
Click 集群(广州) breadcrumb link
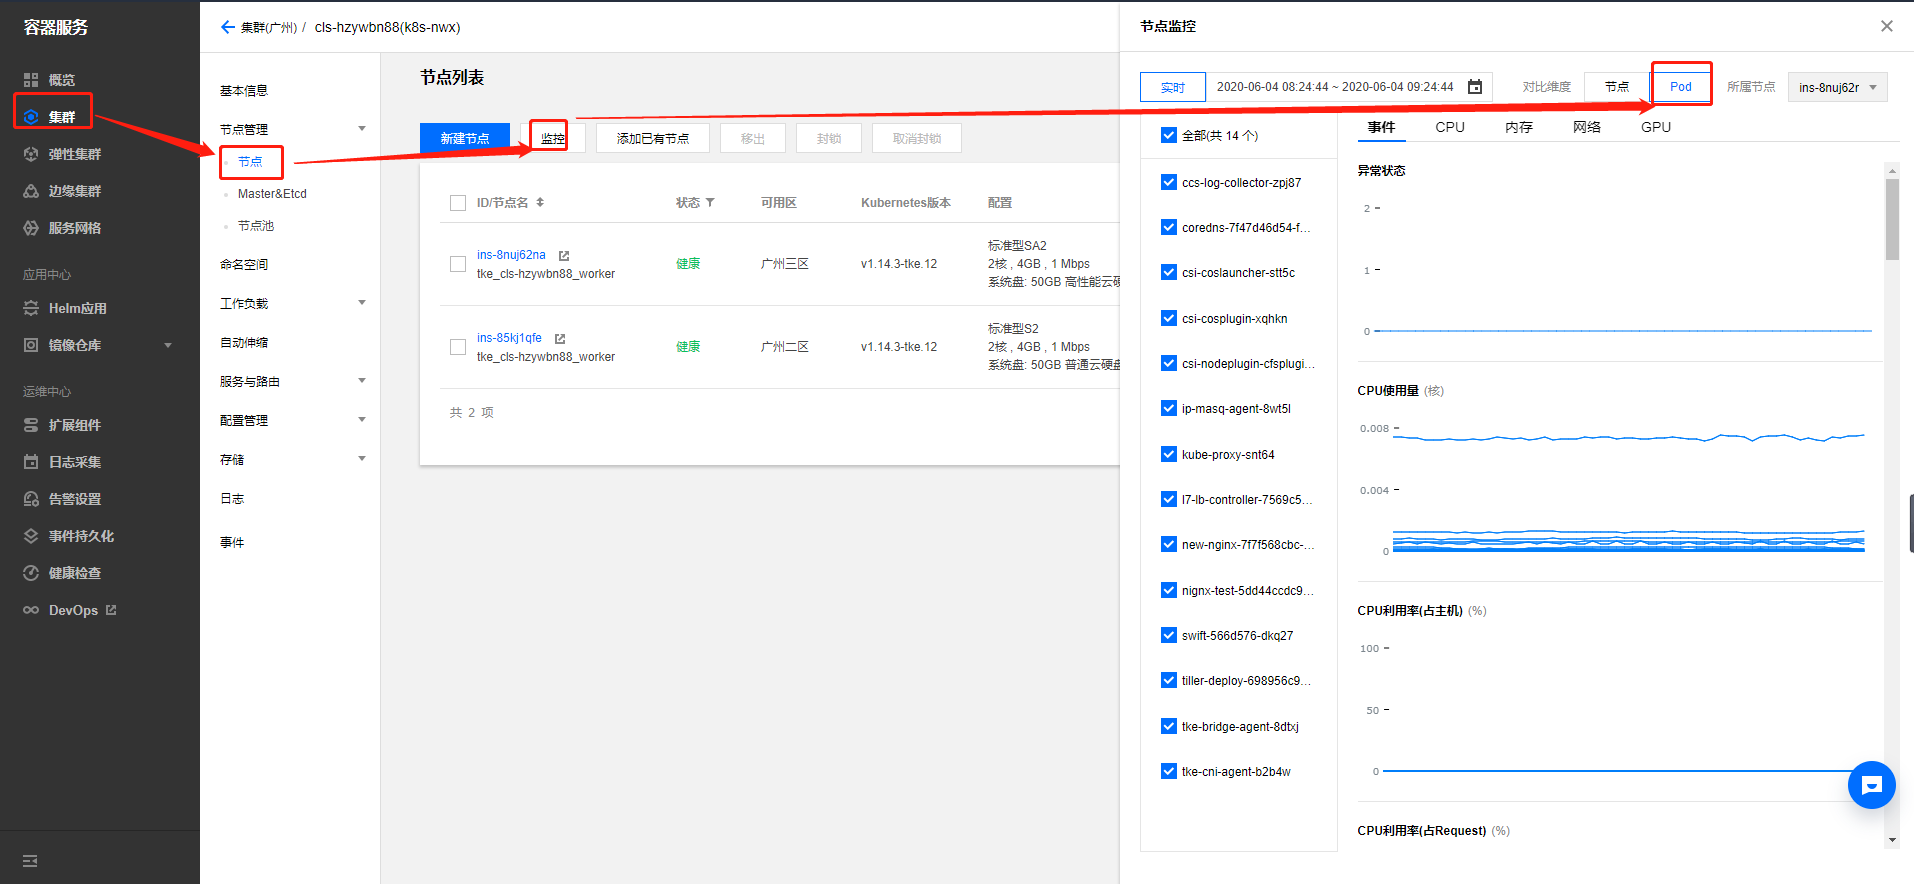(269, 27)
